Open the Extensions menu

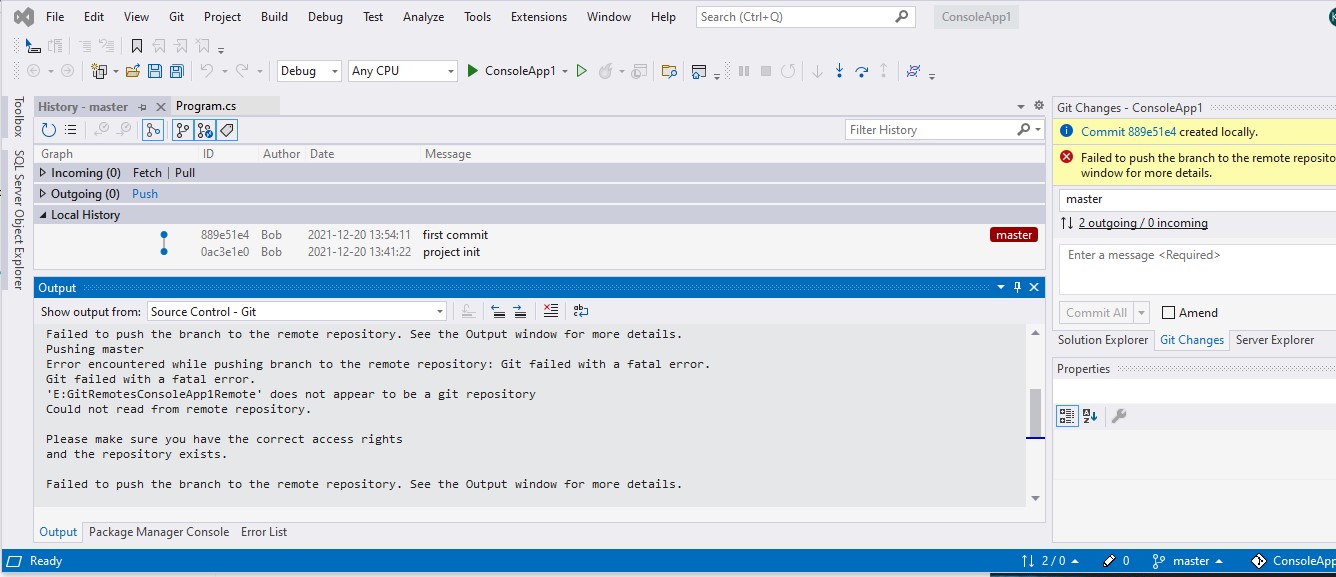(x=538, y=17)
